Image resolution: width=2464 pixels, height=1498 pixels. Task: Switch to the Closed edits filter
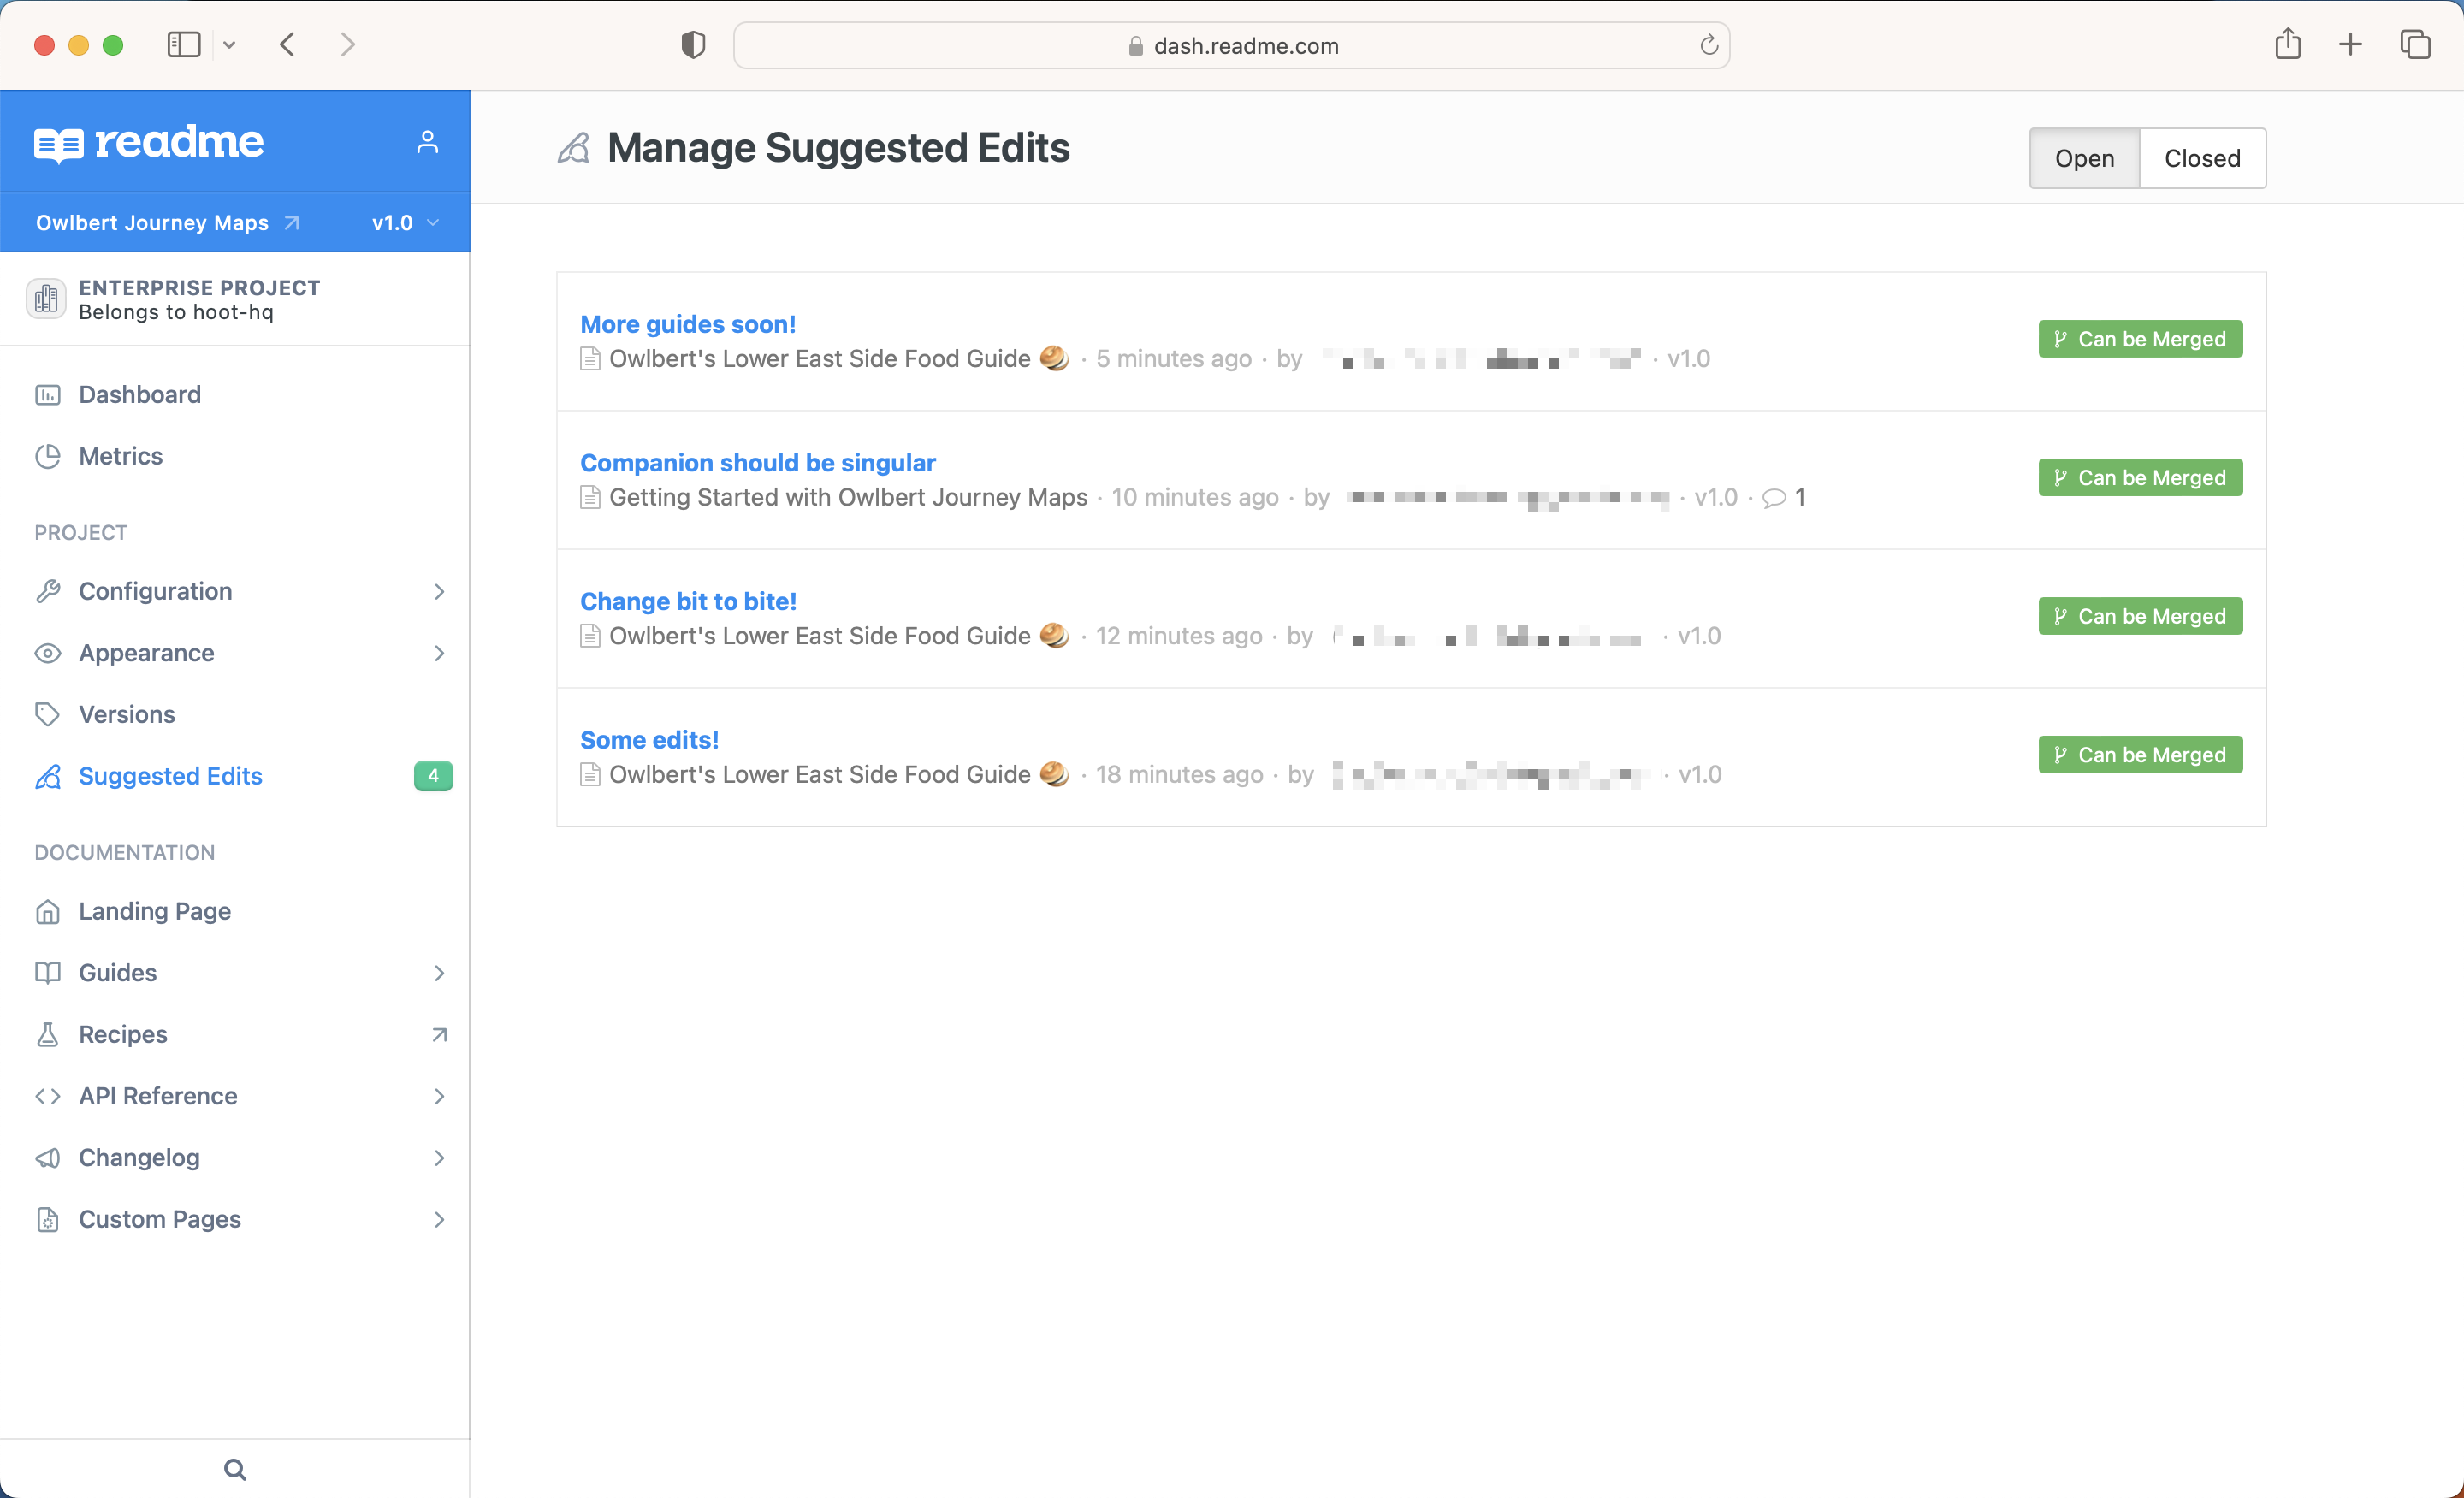click(2202, 158)
